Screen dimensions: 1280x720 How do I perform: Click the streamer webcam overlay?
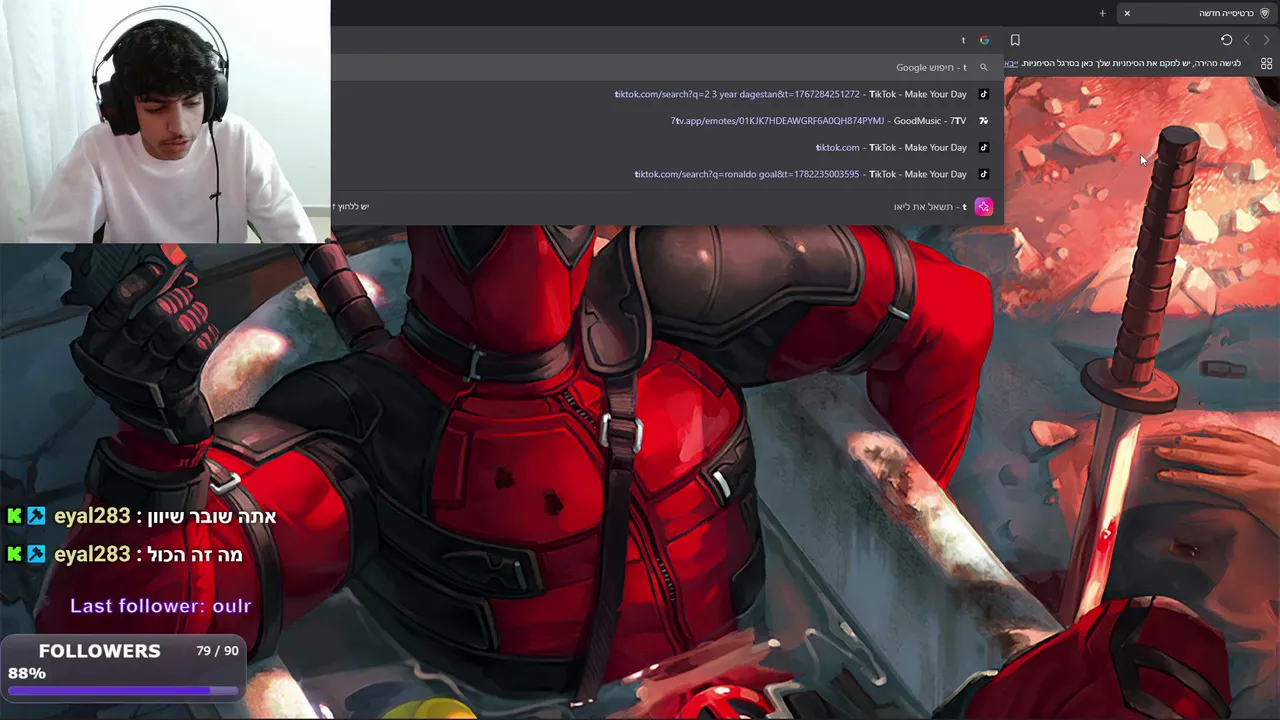(165, 121)
